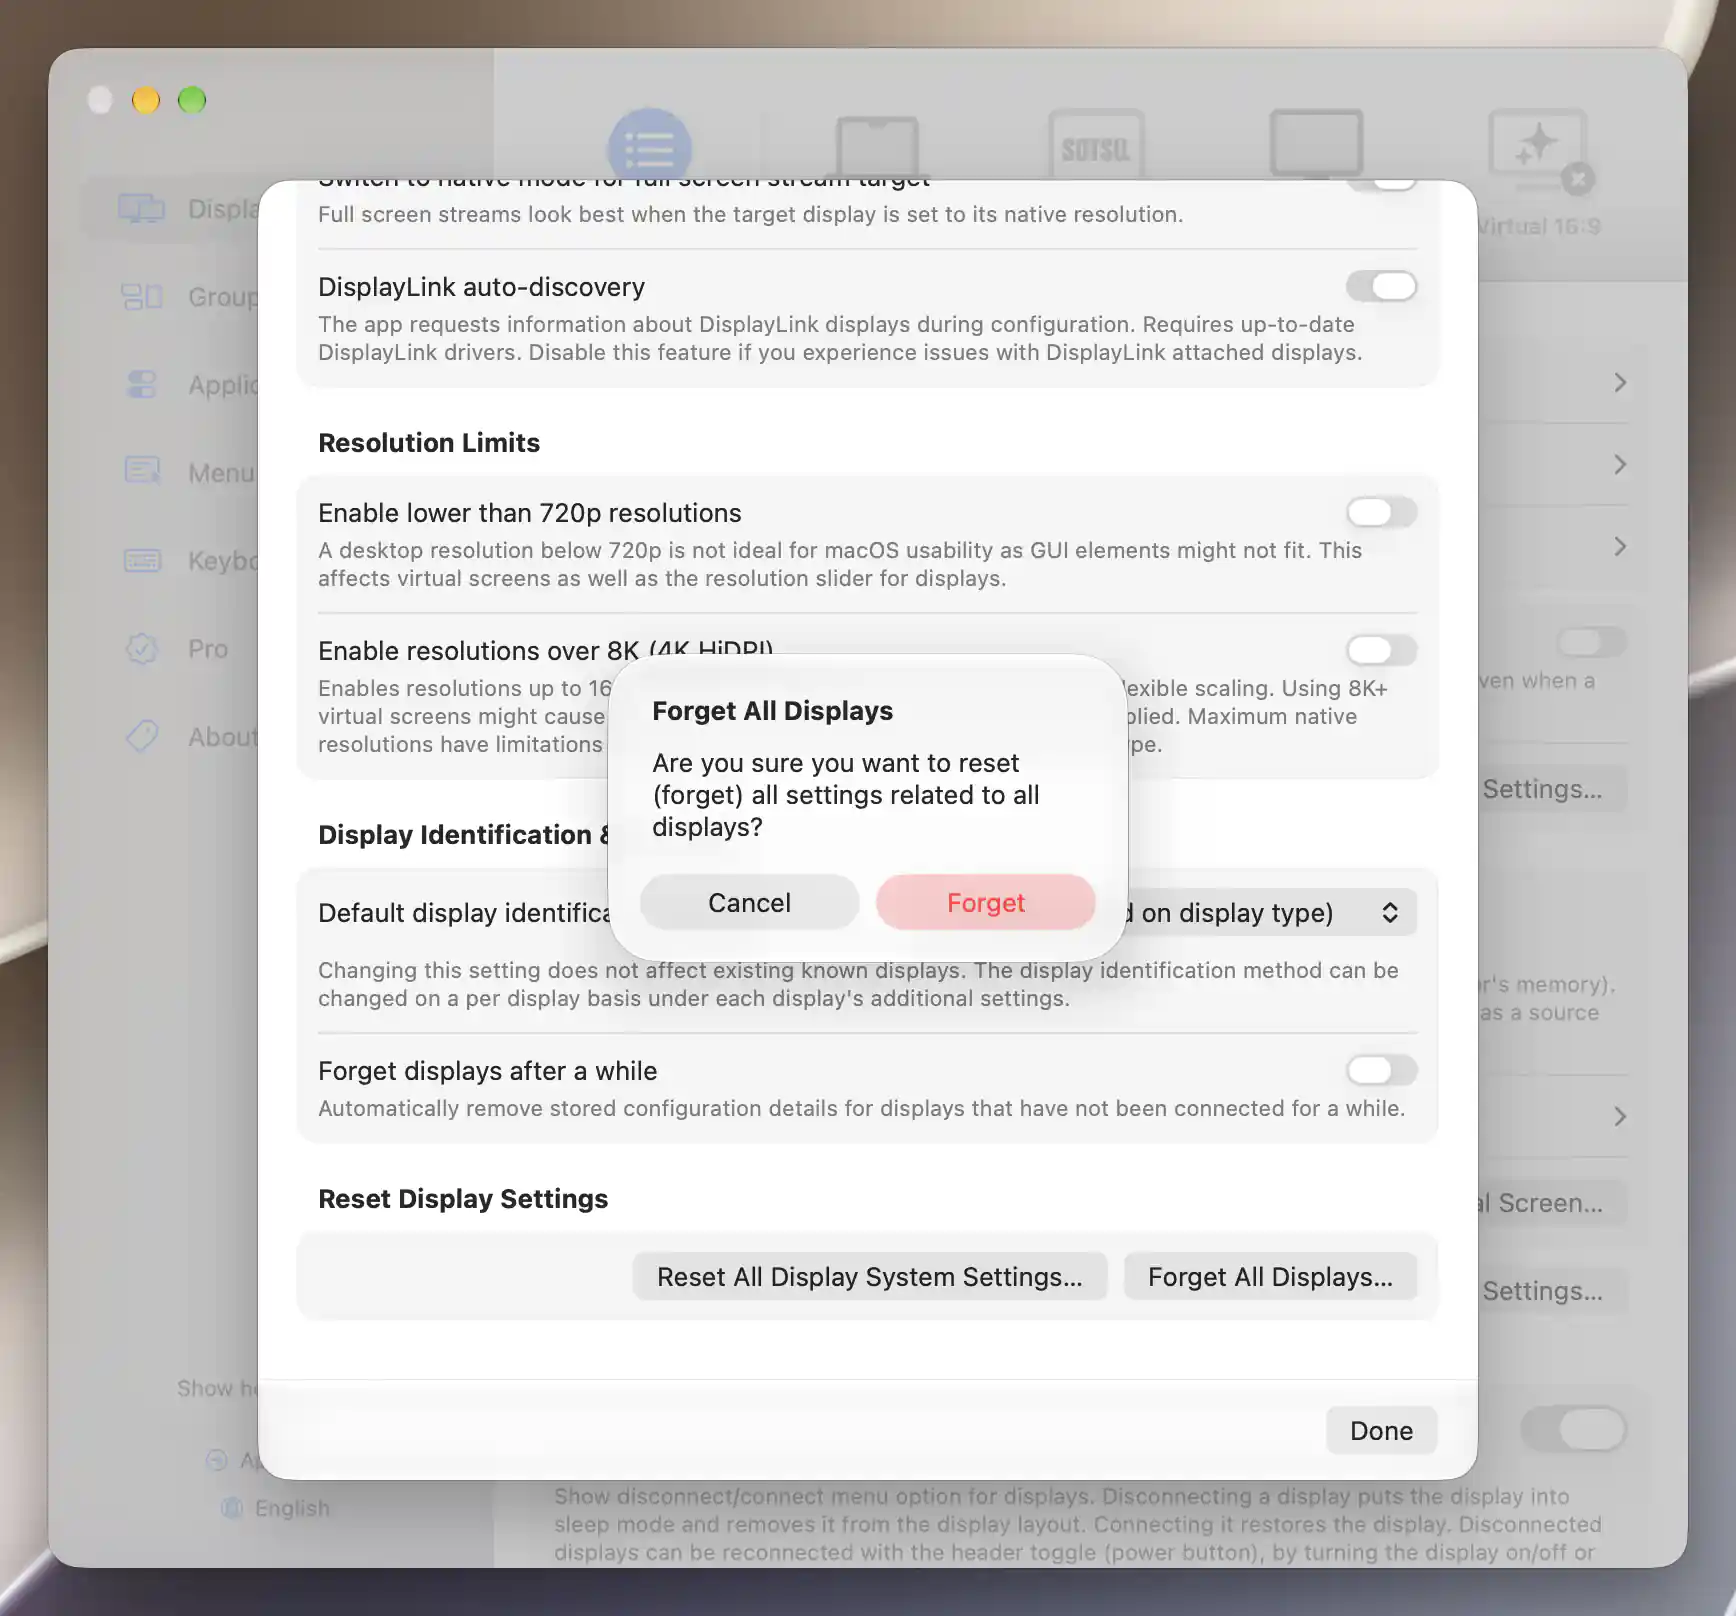1736x1616 pixels.
Task: Enable lower than 720p resolutions switch
Action: (1381, 512)
